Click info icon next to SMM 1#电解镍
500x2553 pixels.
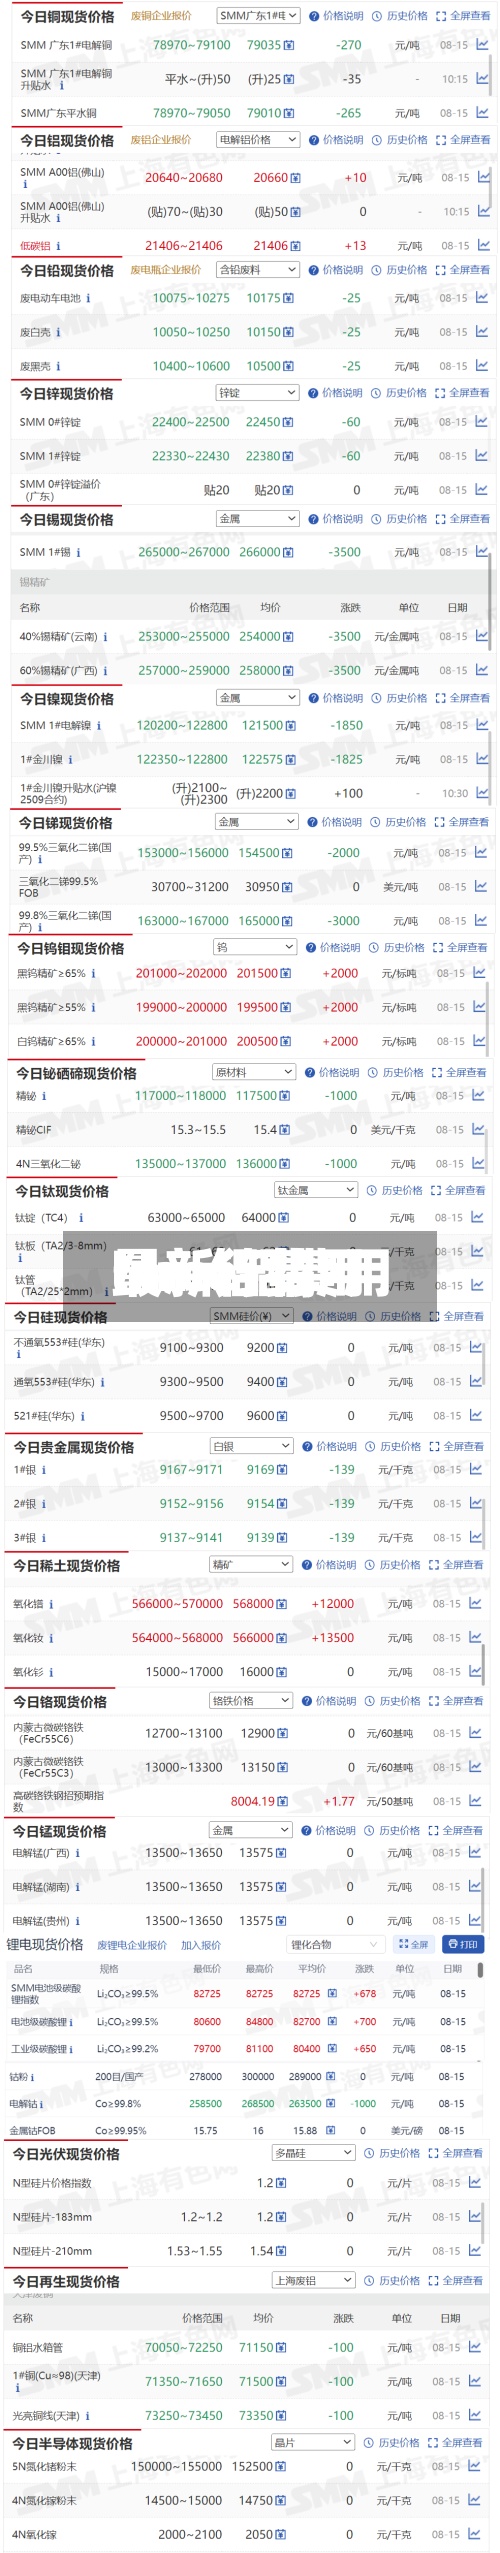(98, 726)
